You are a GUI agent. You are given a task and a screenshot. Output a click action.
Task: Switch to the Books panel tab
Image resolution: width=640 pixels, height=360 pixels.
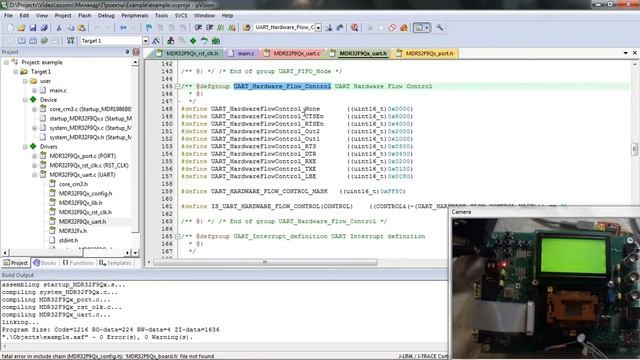coord(45,263)
